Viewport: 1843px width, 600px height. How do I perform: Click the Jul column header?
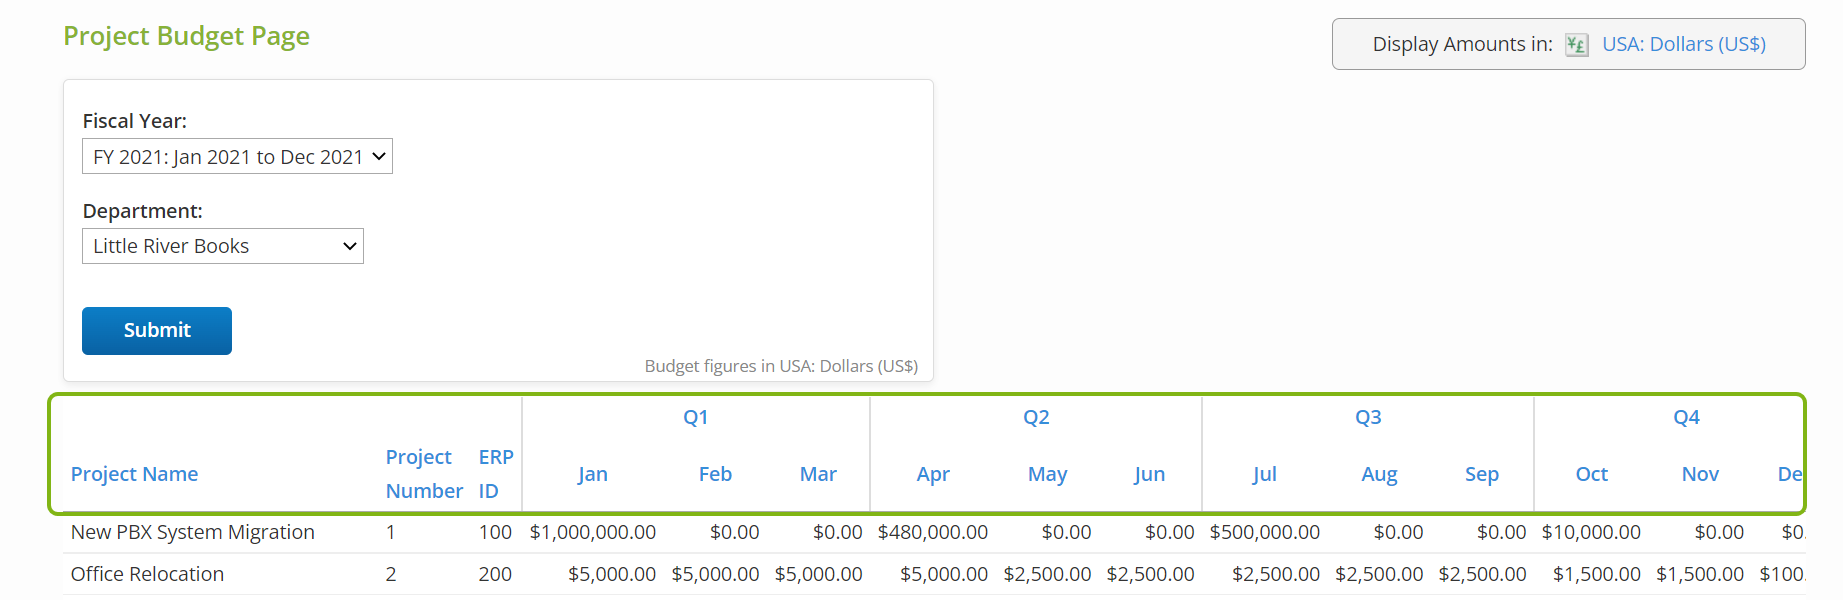(1264, 474)
